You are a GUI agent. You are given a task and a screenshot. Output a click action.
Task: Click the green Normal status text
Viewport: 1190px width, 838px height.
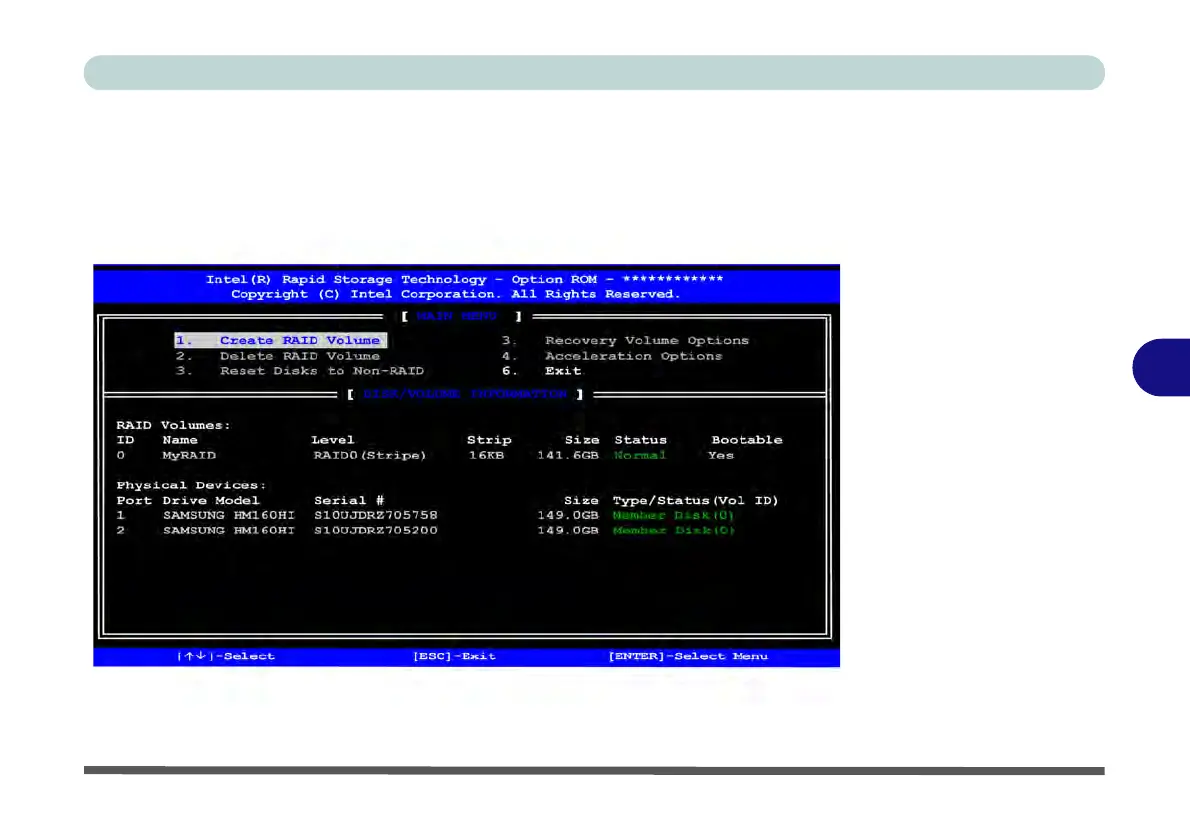[640, 455]
